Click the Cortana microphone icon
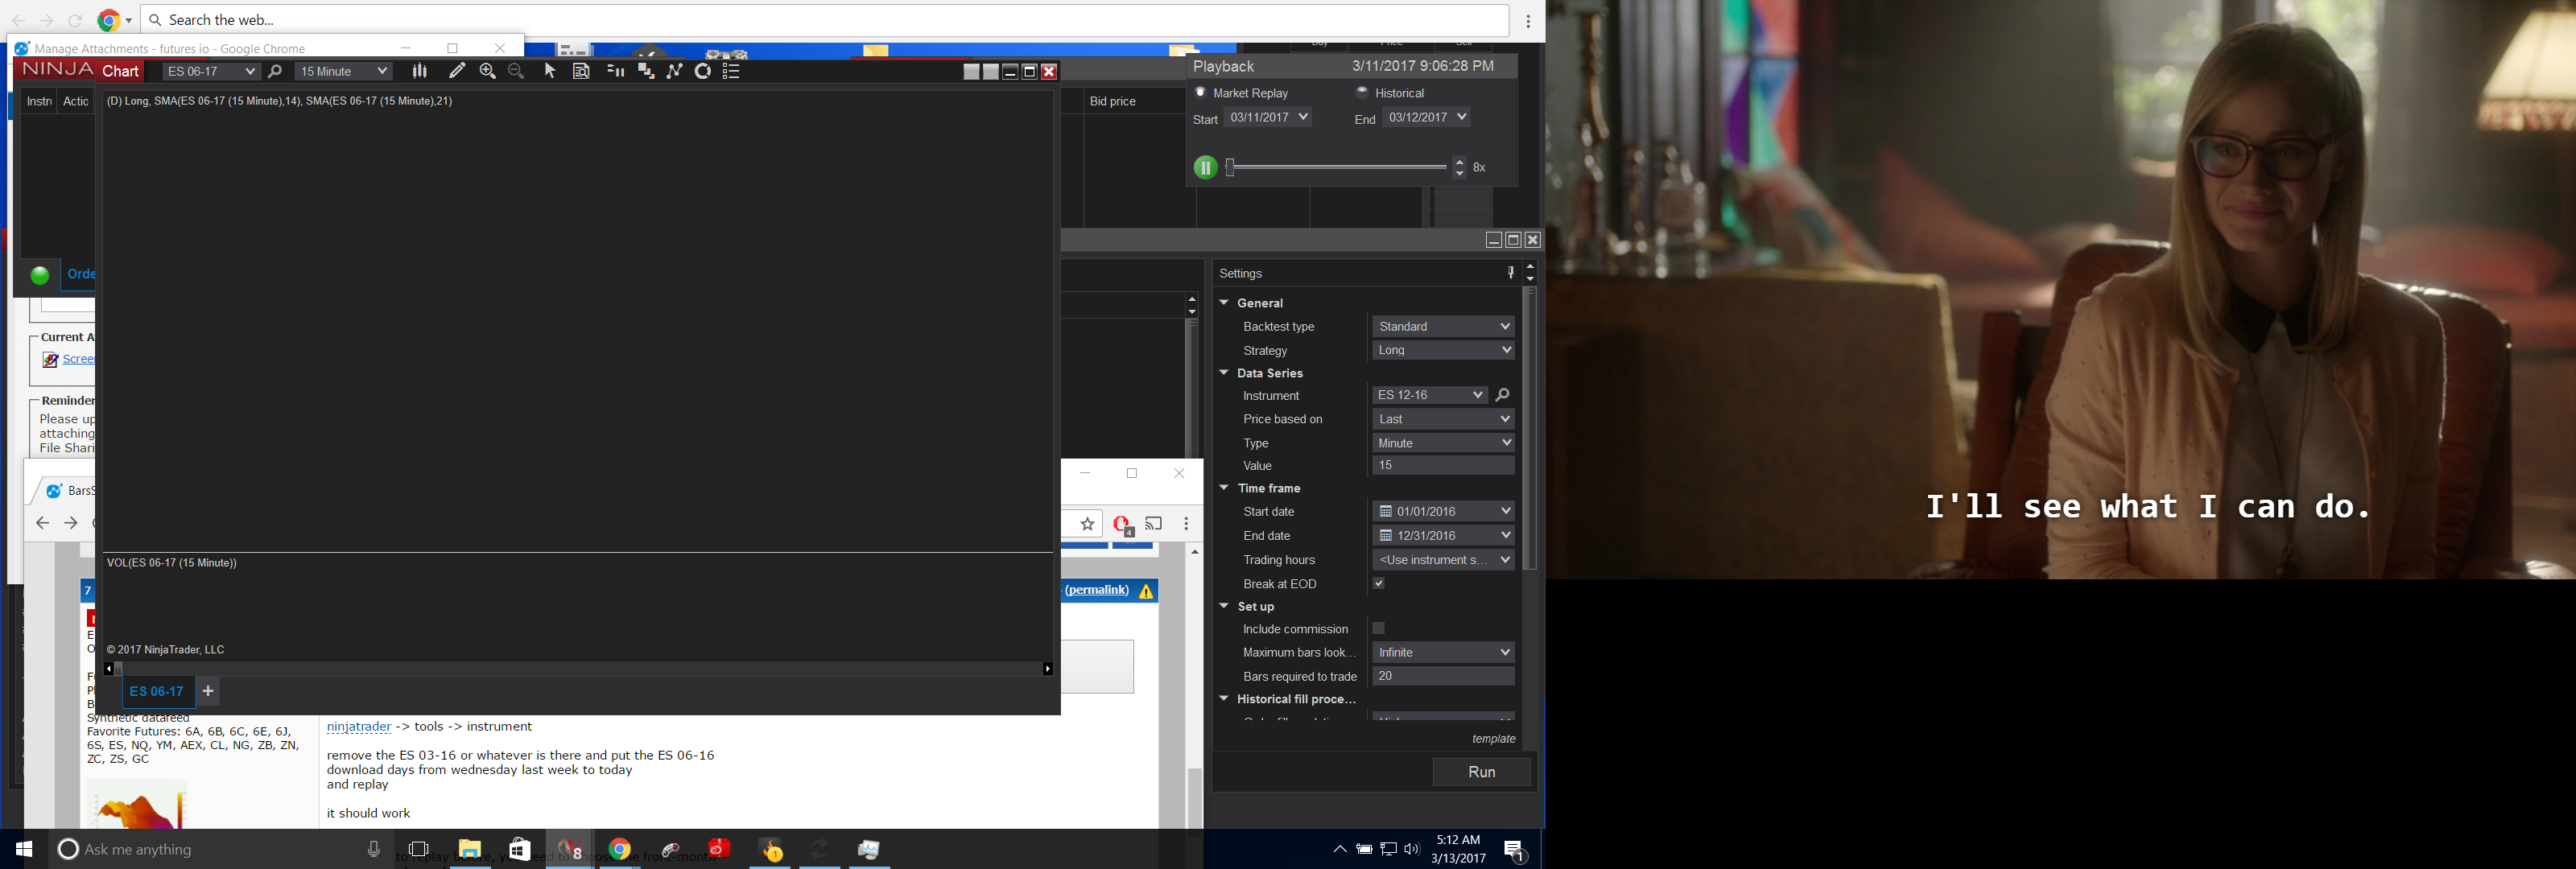This screenshot has width=2576, height=869. click(x=374, y=849)
